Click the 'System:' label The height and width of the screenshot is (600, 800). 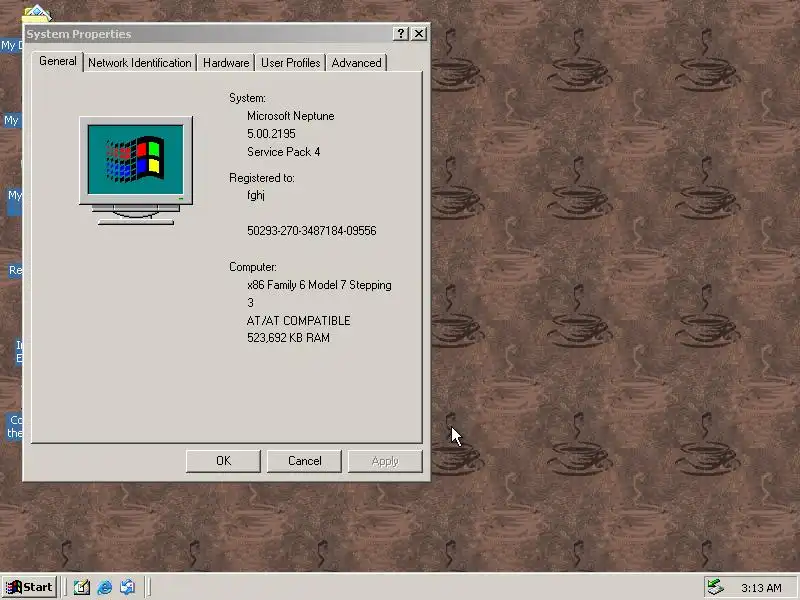[247, 98]
